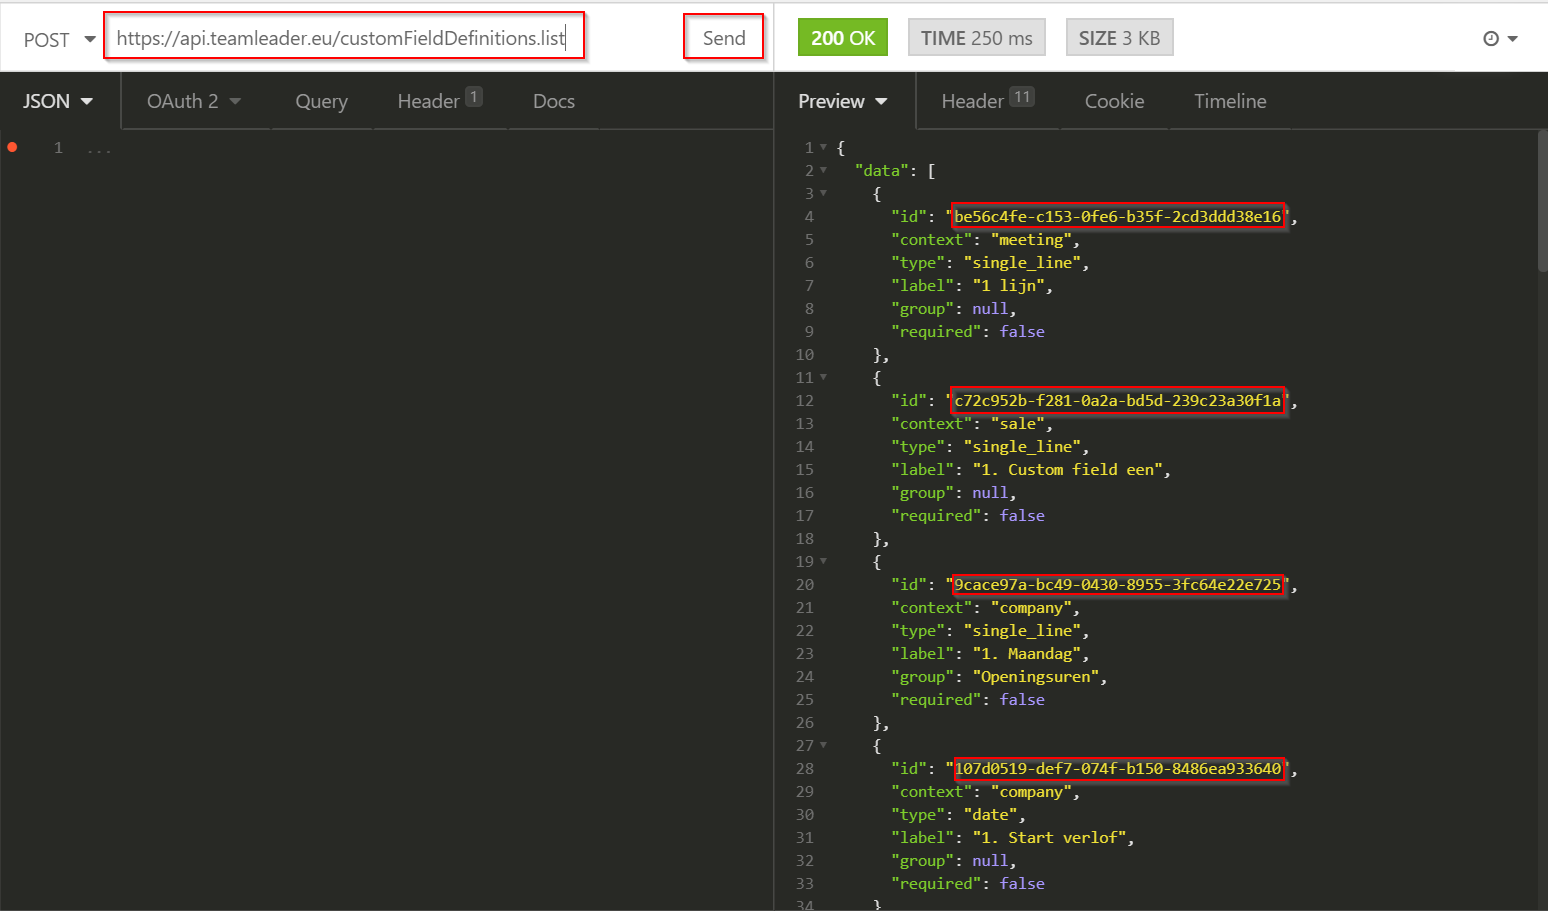
Task: Switch to the request Header tab
Action: [439, 101]
